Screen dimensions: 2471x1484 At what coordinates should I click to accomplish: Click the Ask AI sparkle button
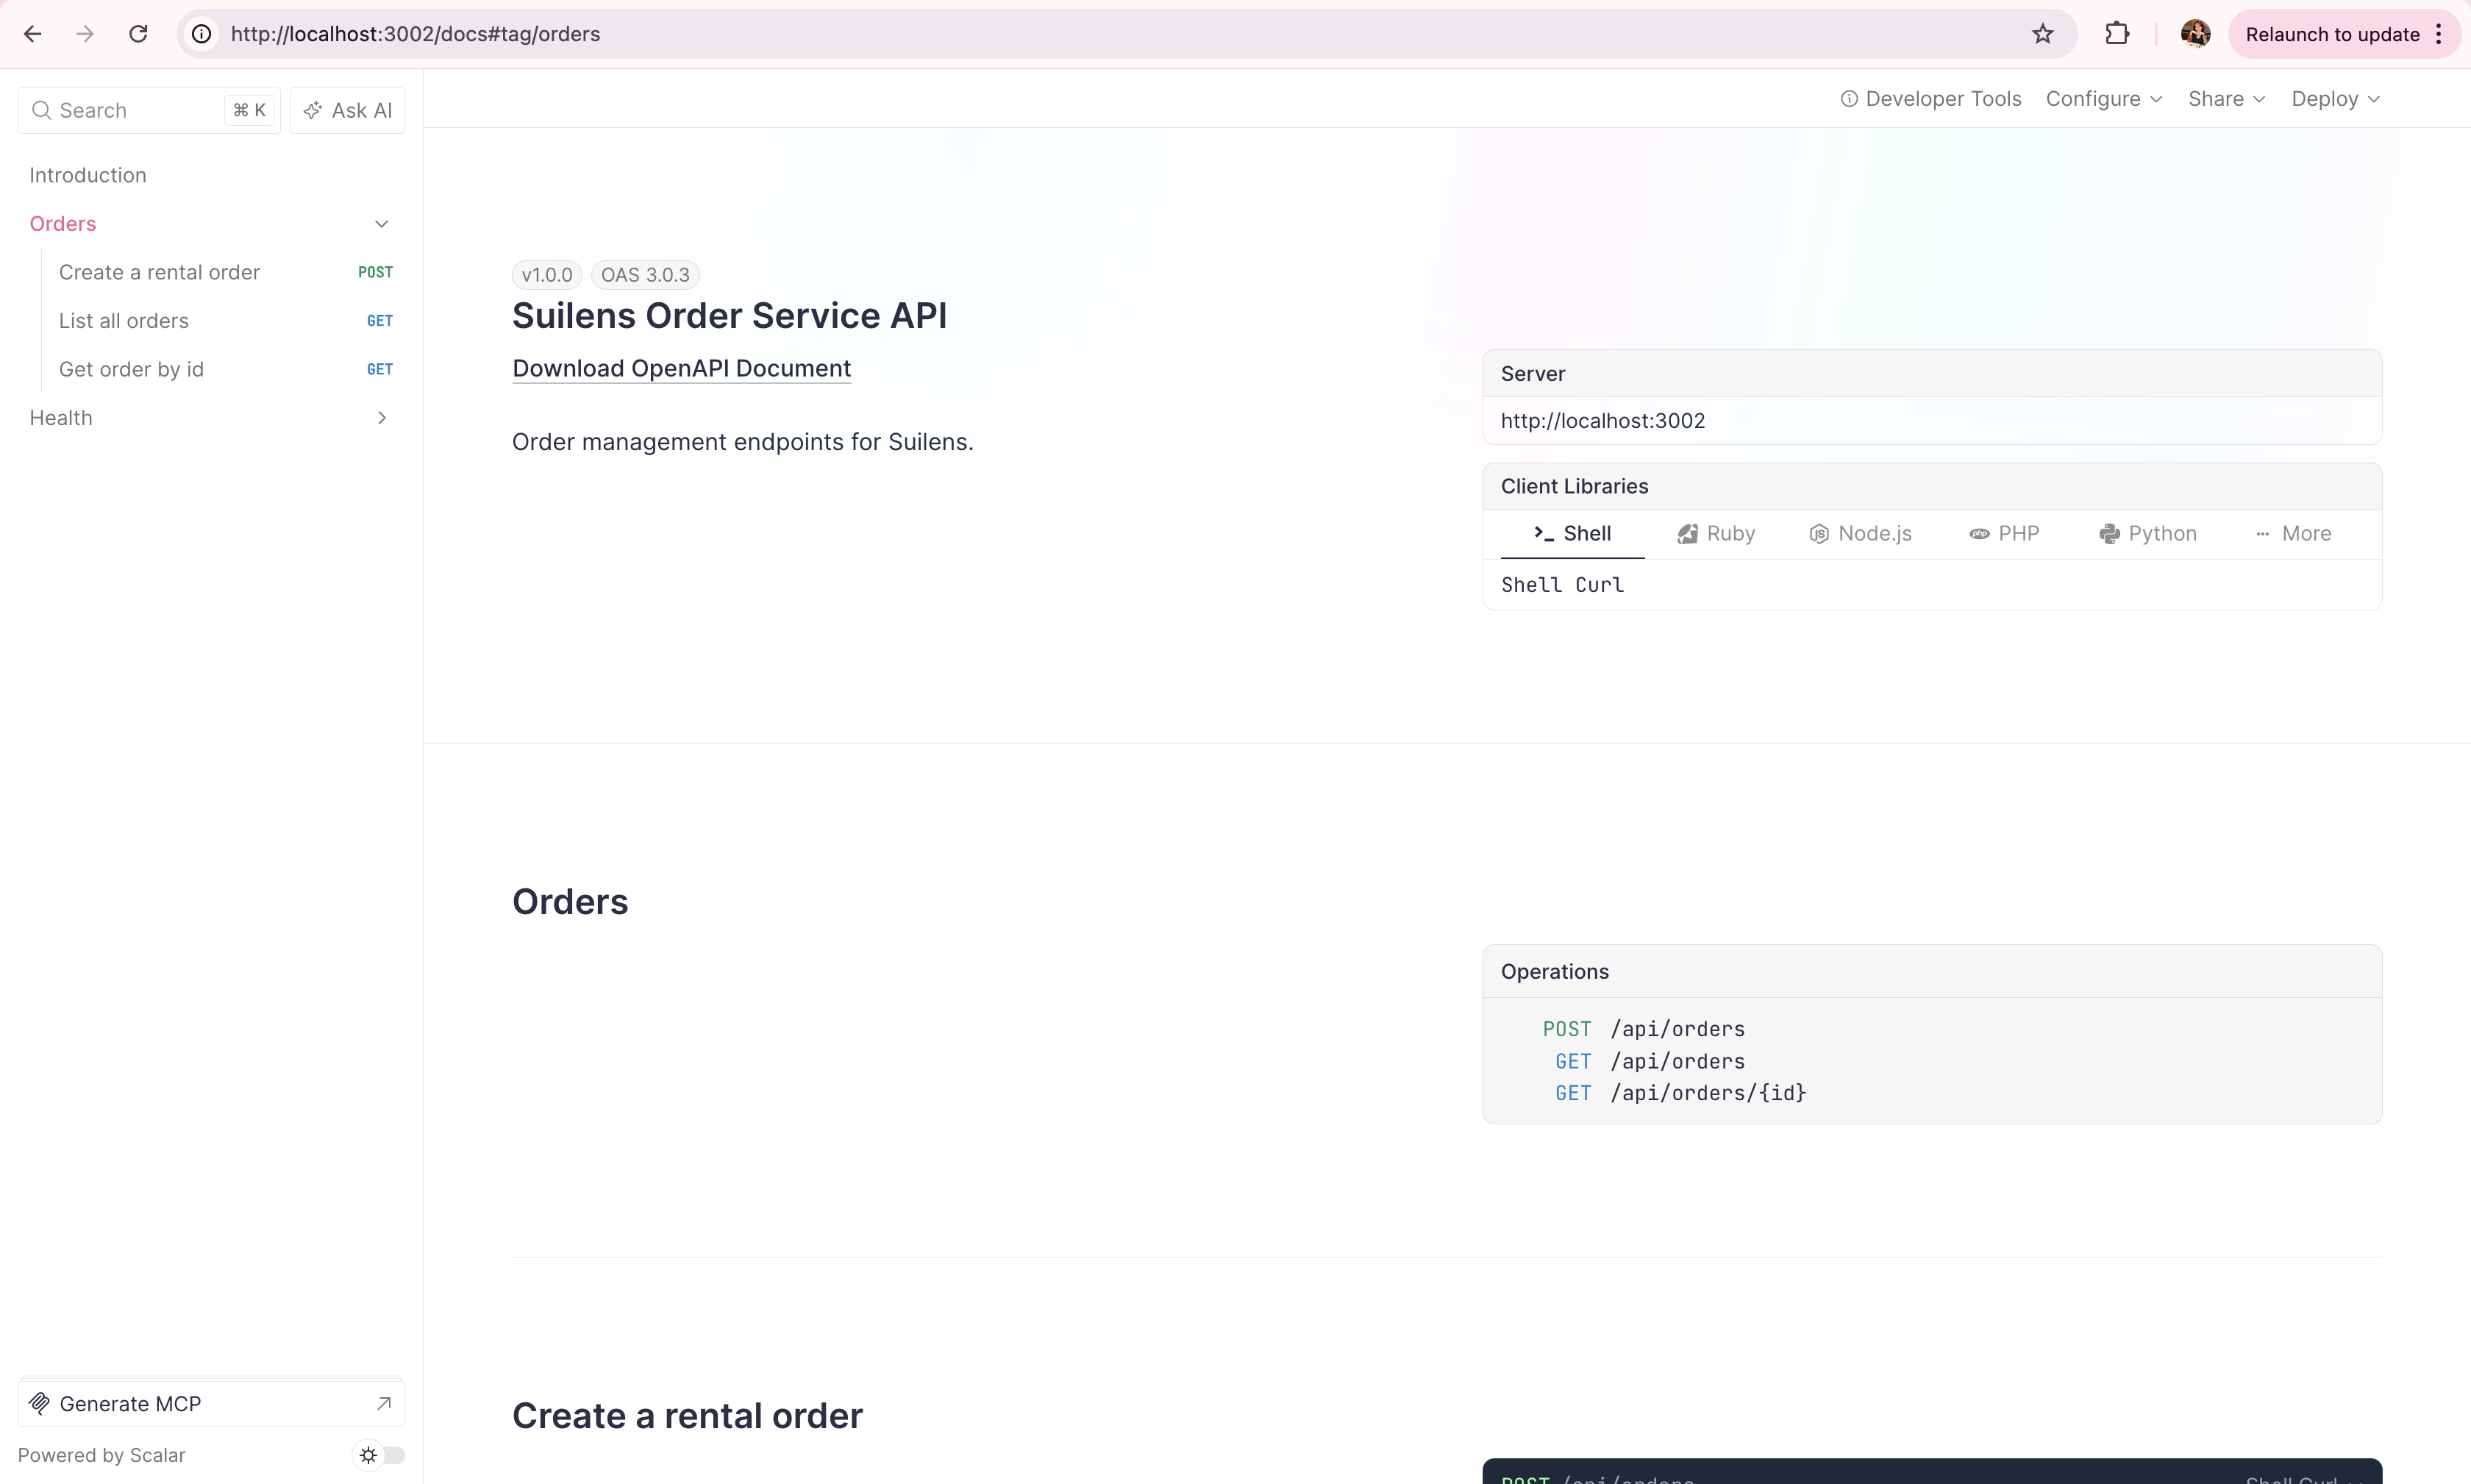tap(347, 110)
